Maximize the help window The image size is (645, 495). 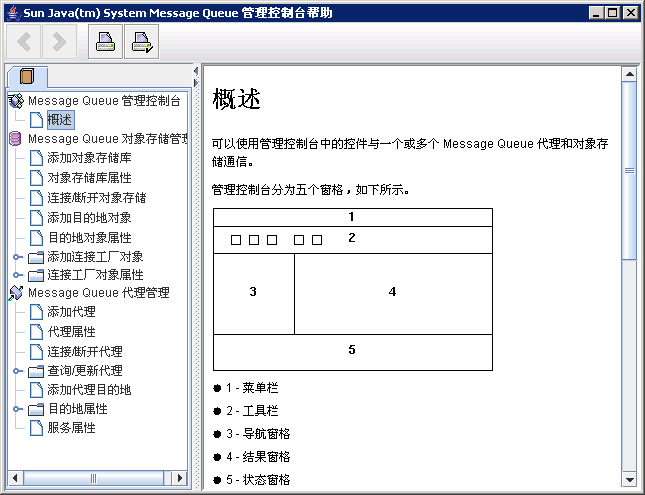[x=613, y=13]
